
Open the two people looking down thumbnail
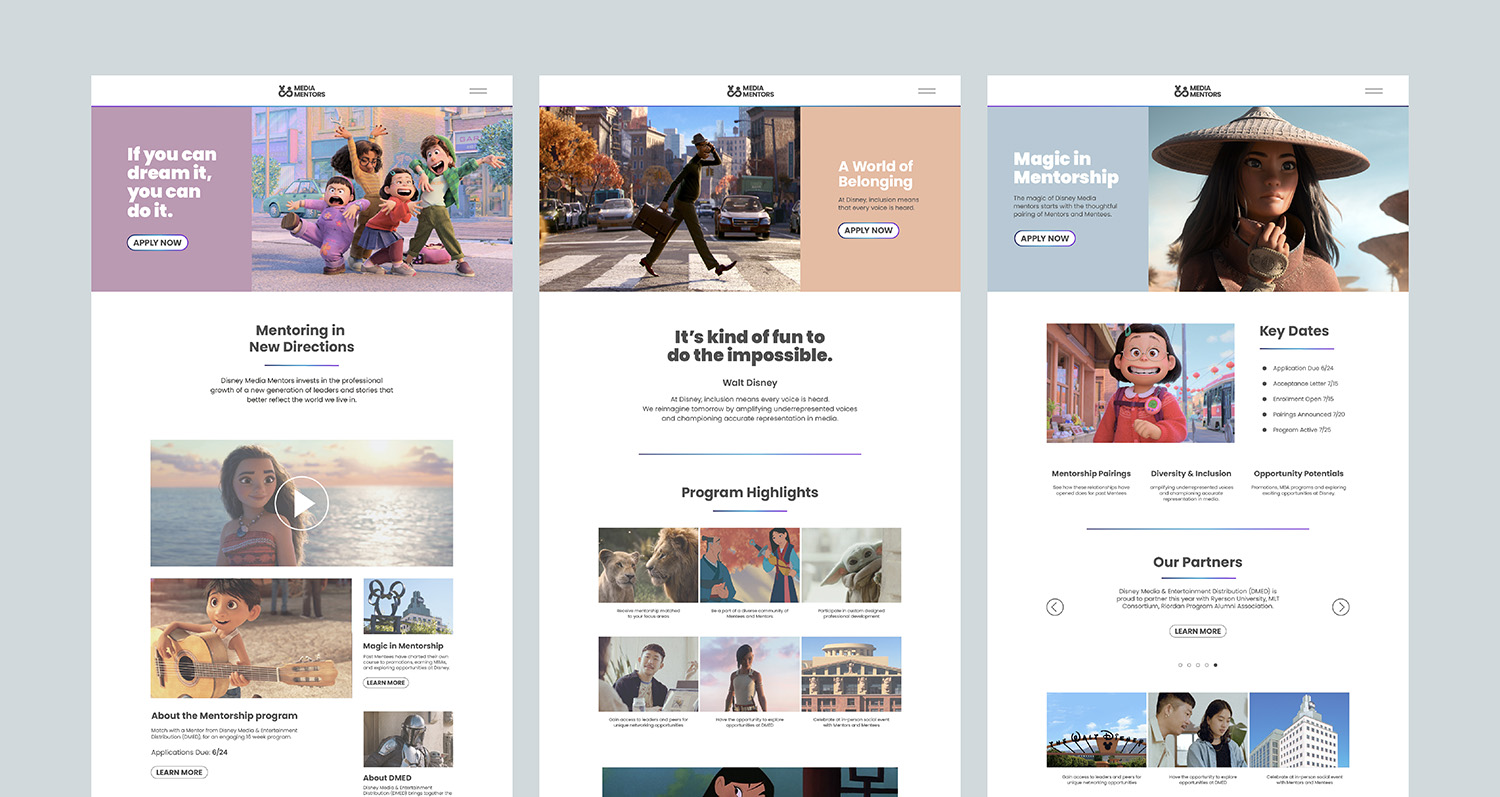tap(1198, 730)
